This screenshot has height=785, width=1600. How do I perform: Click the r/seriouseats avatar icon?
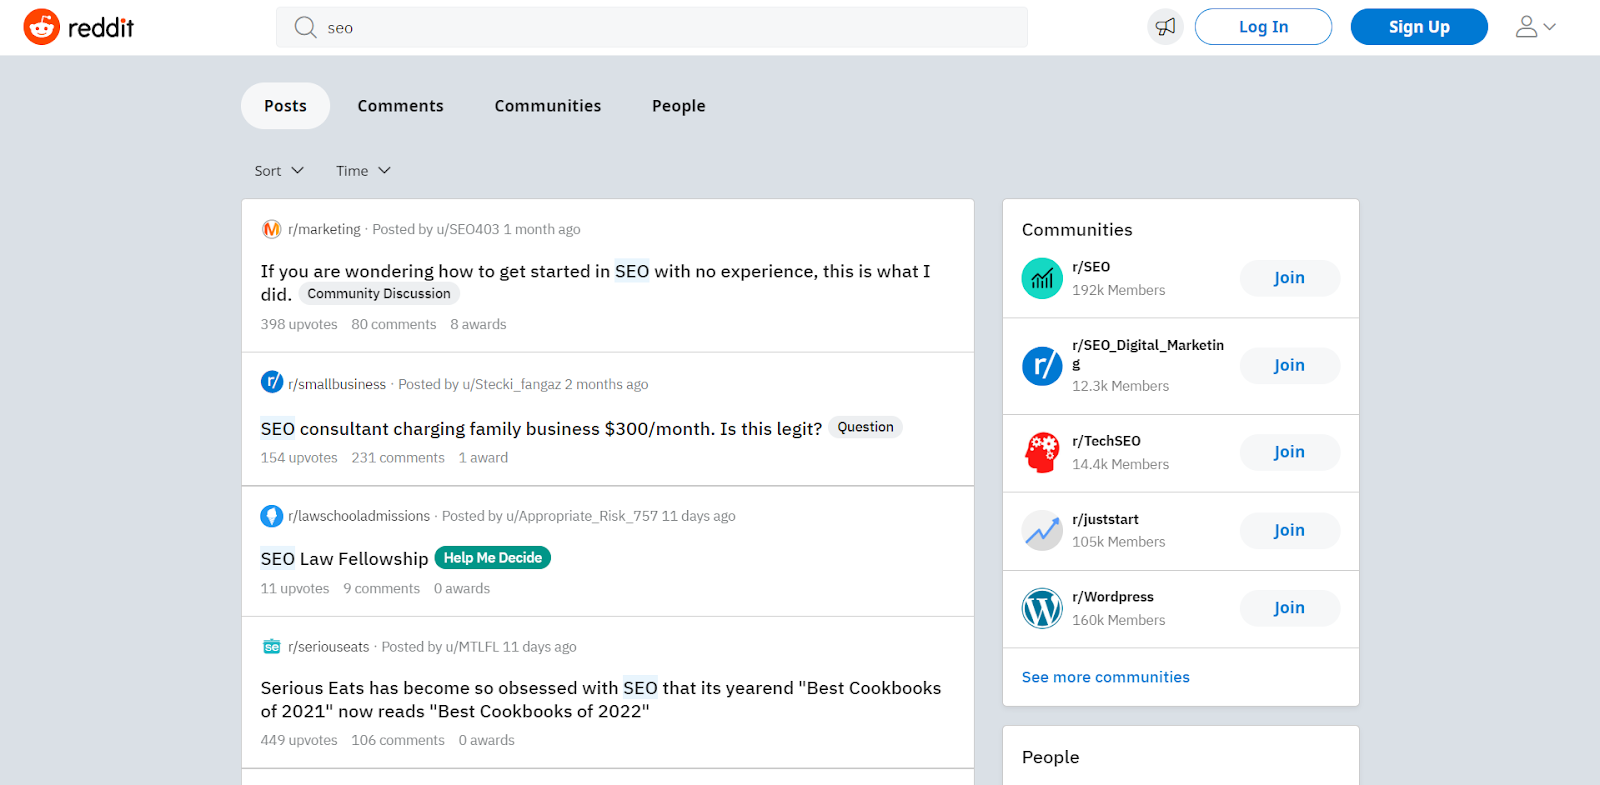tap(271, 647)
